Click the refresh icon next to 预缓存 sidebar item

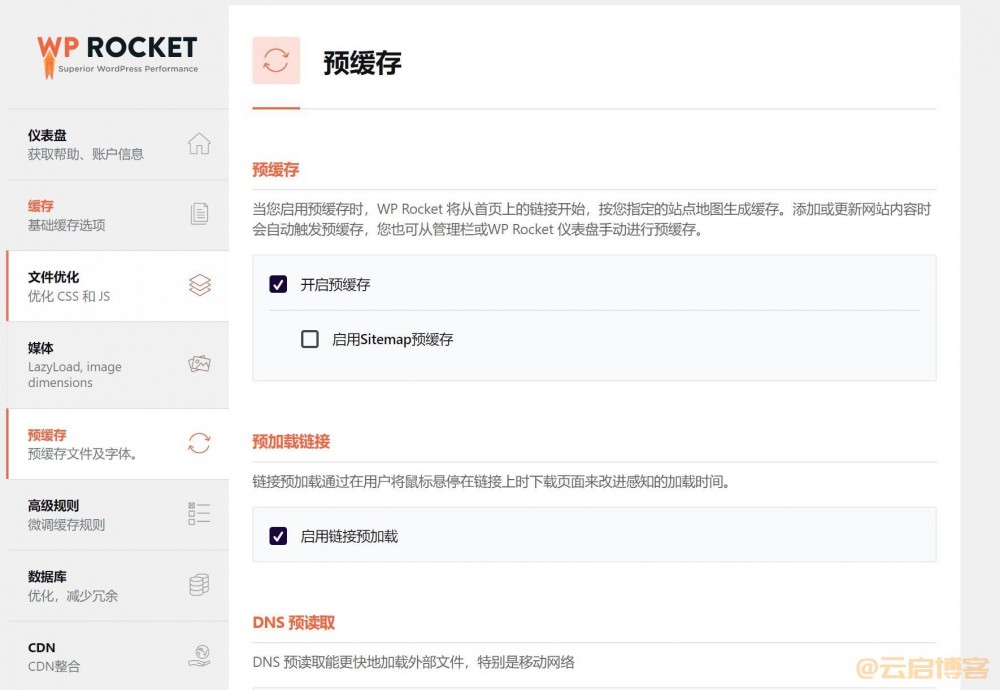[x=199, y=444]
